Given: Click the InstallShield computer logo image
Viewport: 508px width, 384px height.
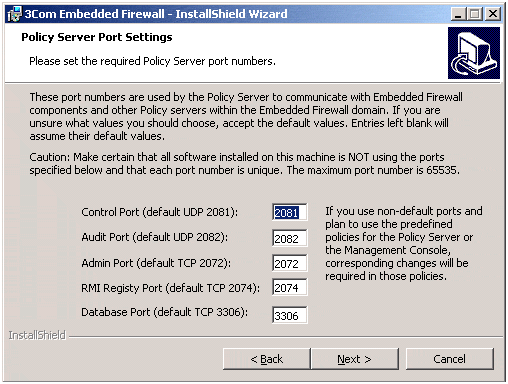Looking at the screenshot, I should click(x=474, y=53).
